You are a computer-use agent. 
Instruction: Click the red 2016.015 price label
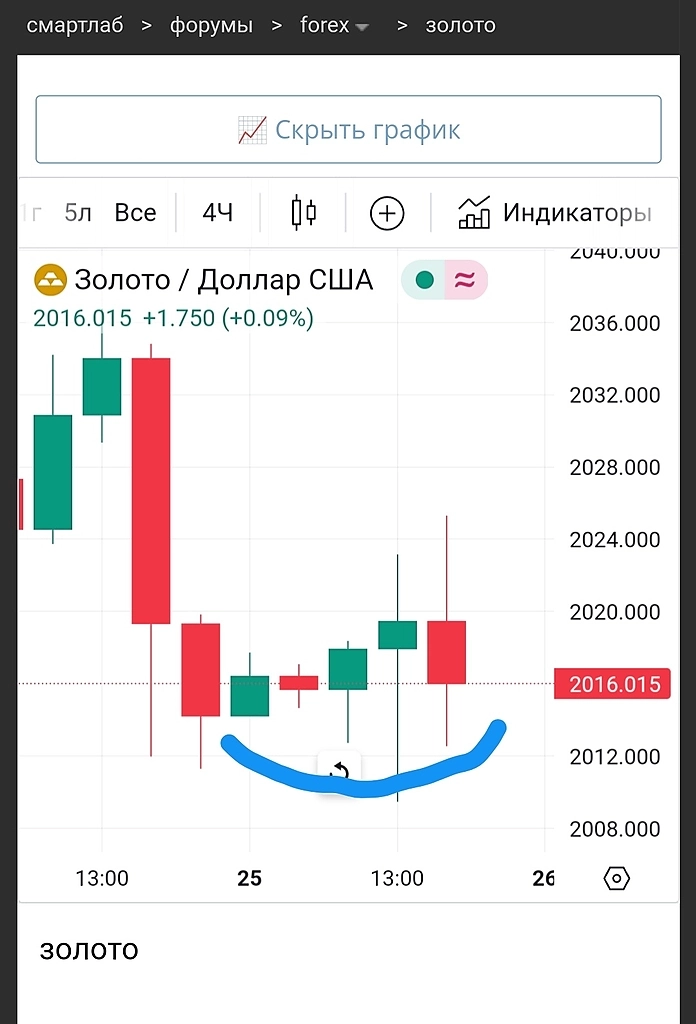(613, 685)
